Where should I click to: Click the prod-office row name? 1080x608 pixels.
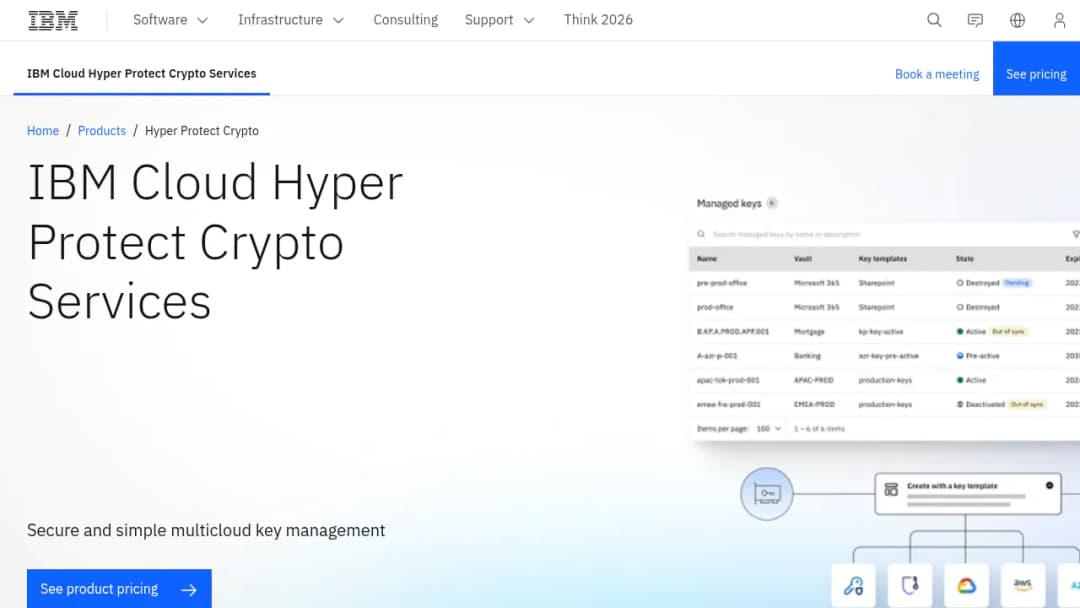[715, 307]
